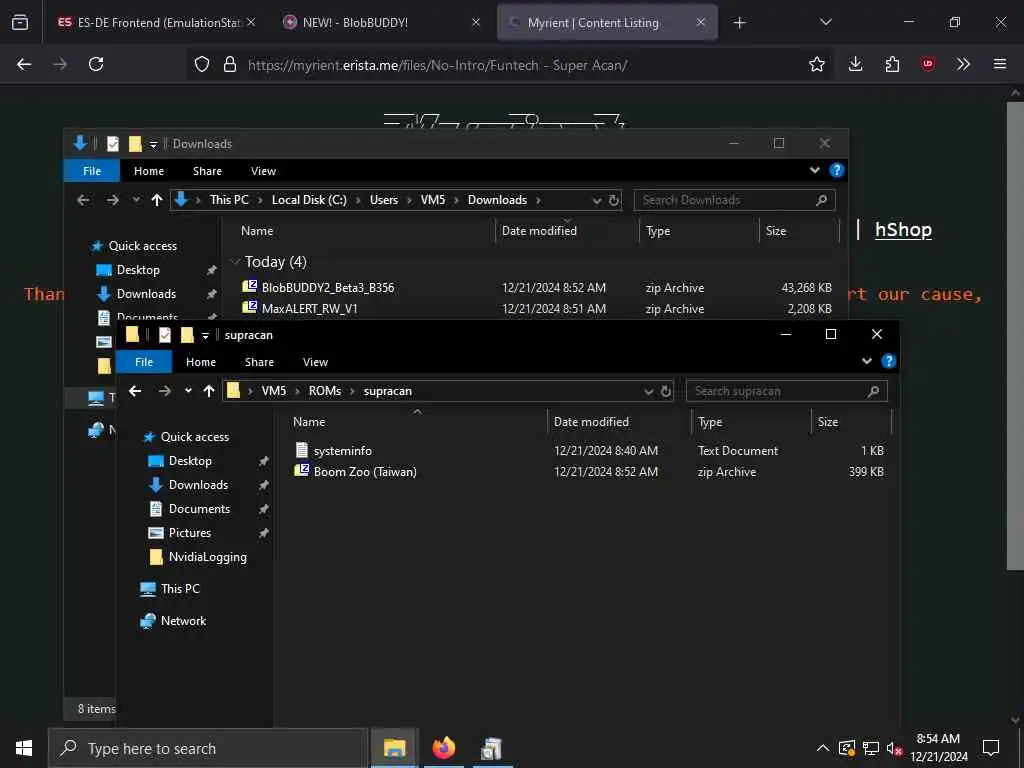
Task: Open View tab in supracan window
Action: click(x=315, y=362)
